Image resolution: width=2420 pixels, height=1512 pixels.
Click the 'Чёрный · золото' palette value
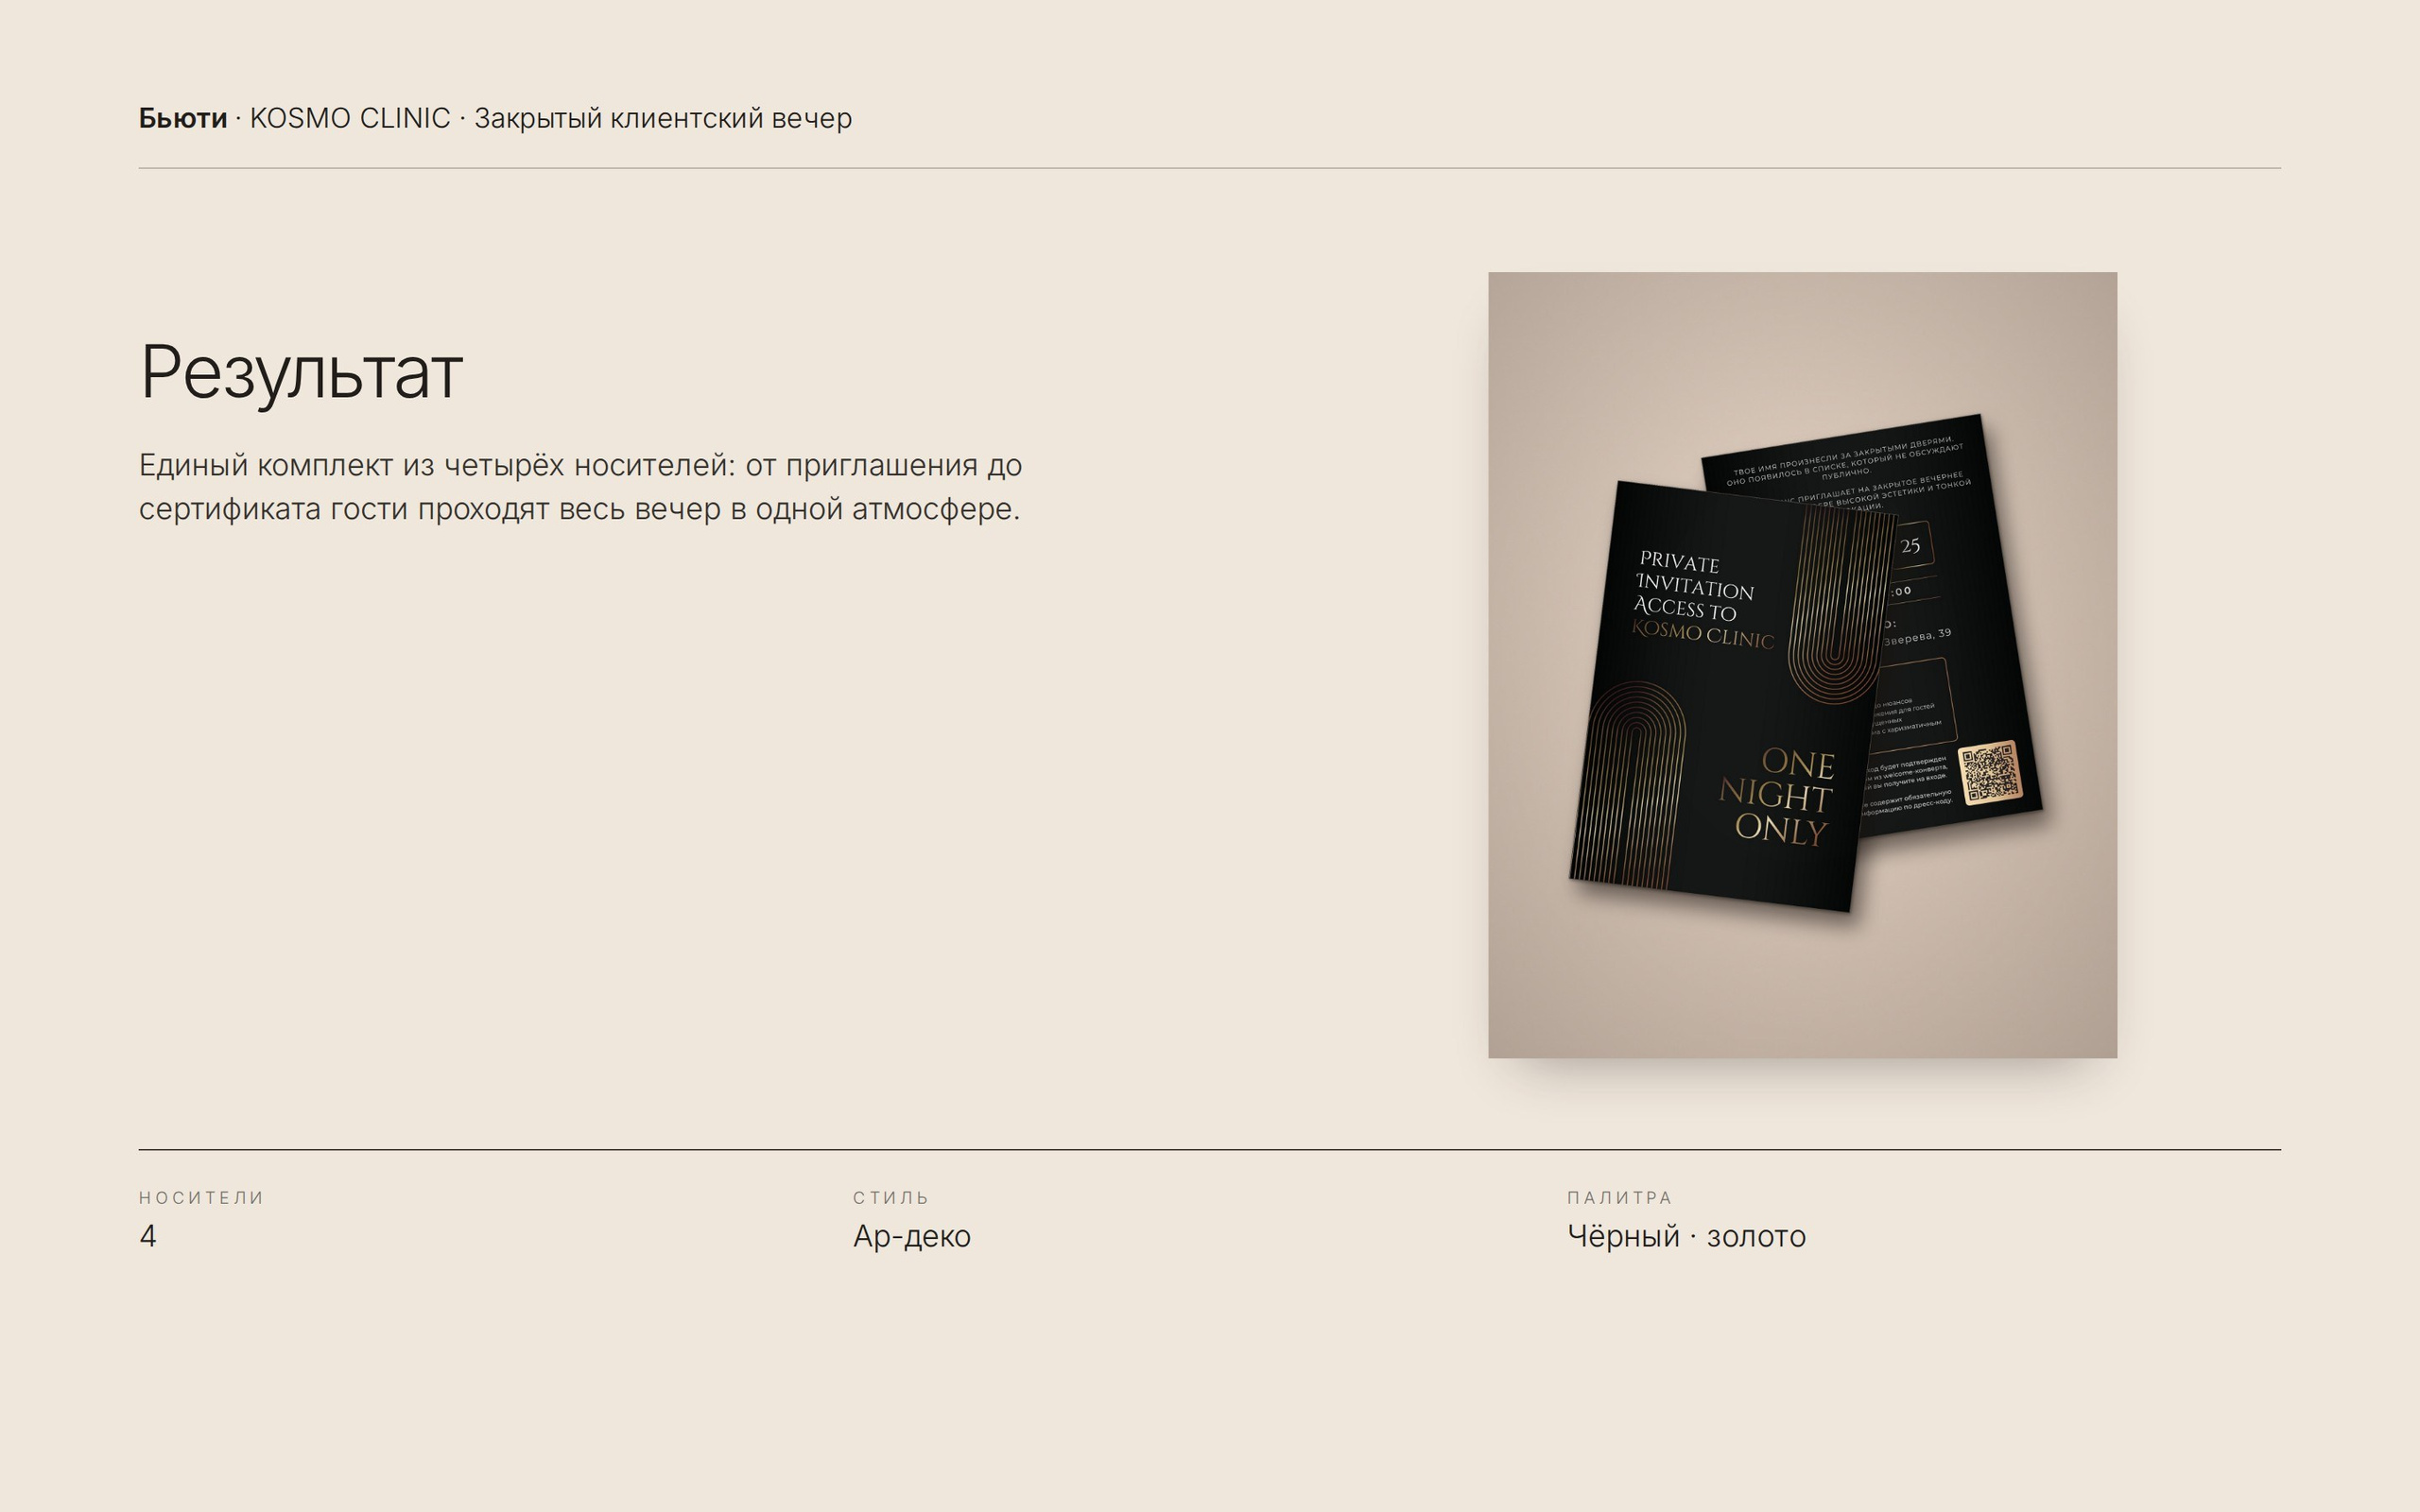click(x=1686, y=1236)
